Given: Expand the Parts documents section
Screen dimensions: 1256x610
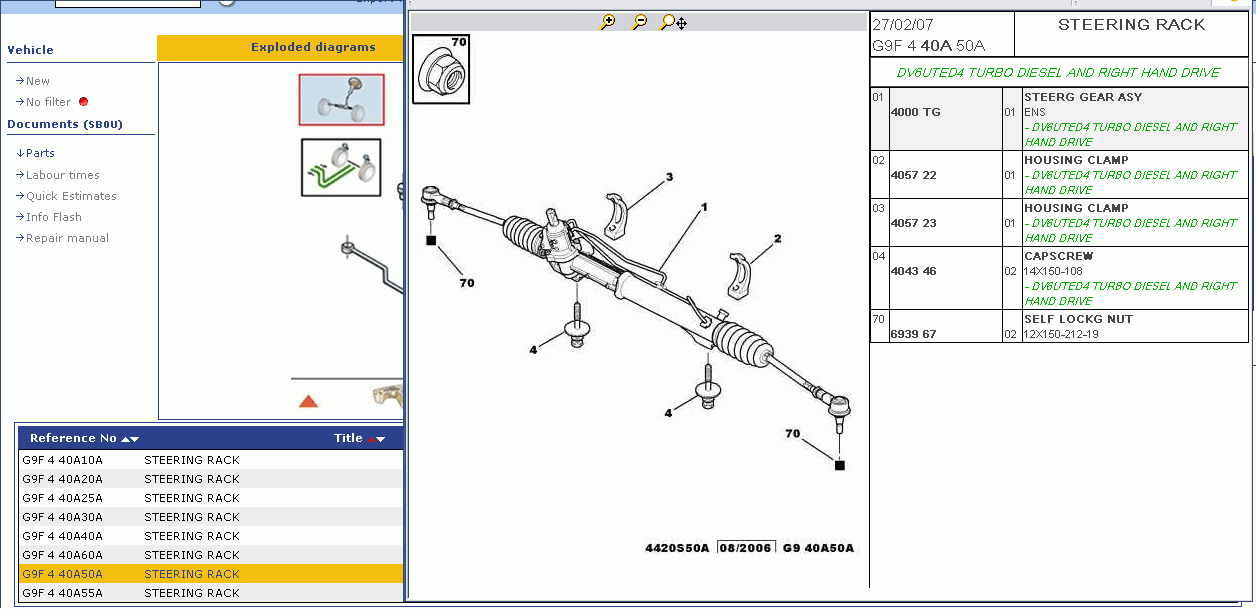Looking at the screenshot, I should [x=40, y=153].
